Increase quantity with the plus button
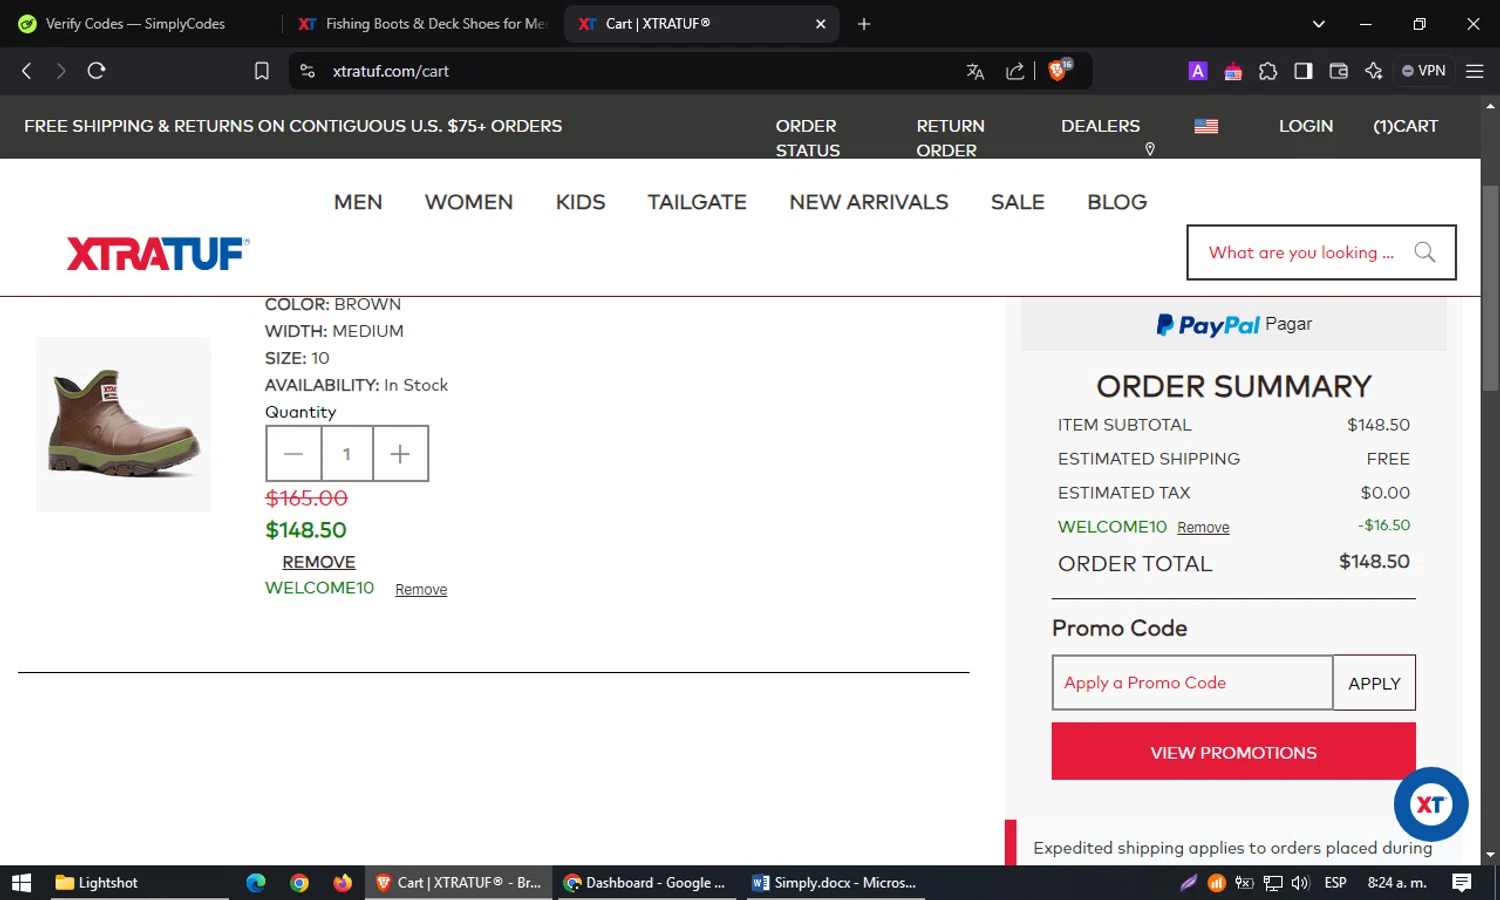This screenshot has height=900, width=1500. [400, 454]
